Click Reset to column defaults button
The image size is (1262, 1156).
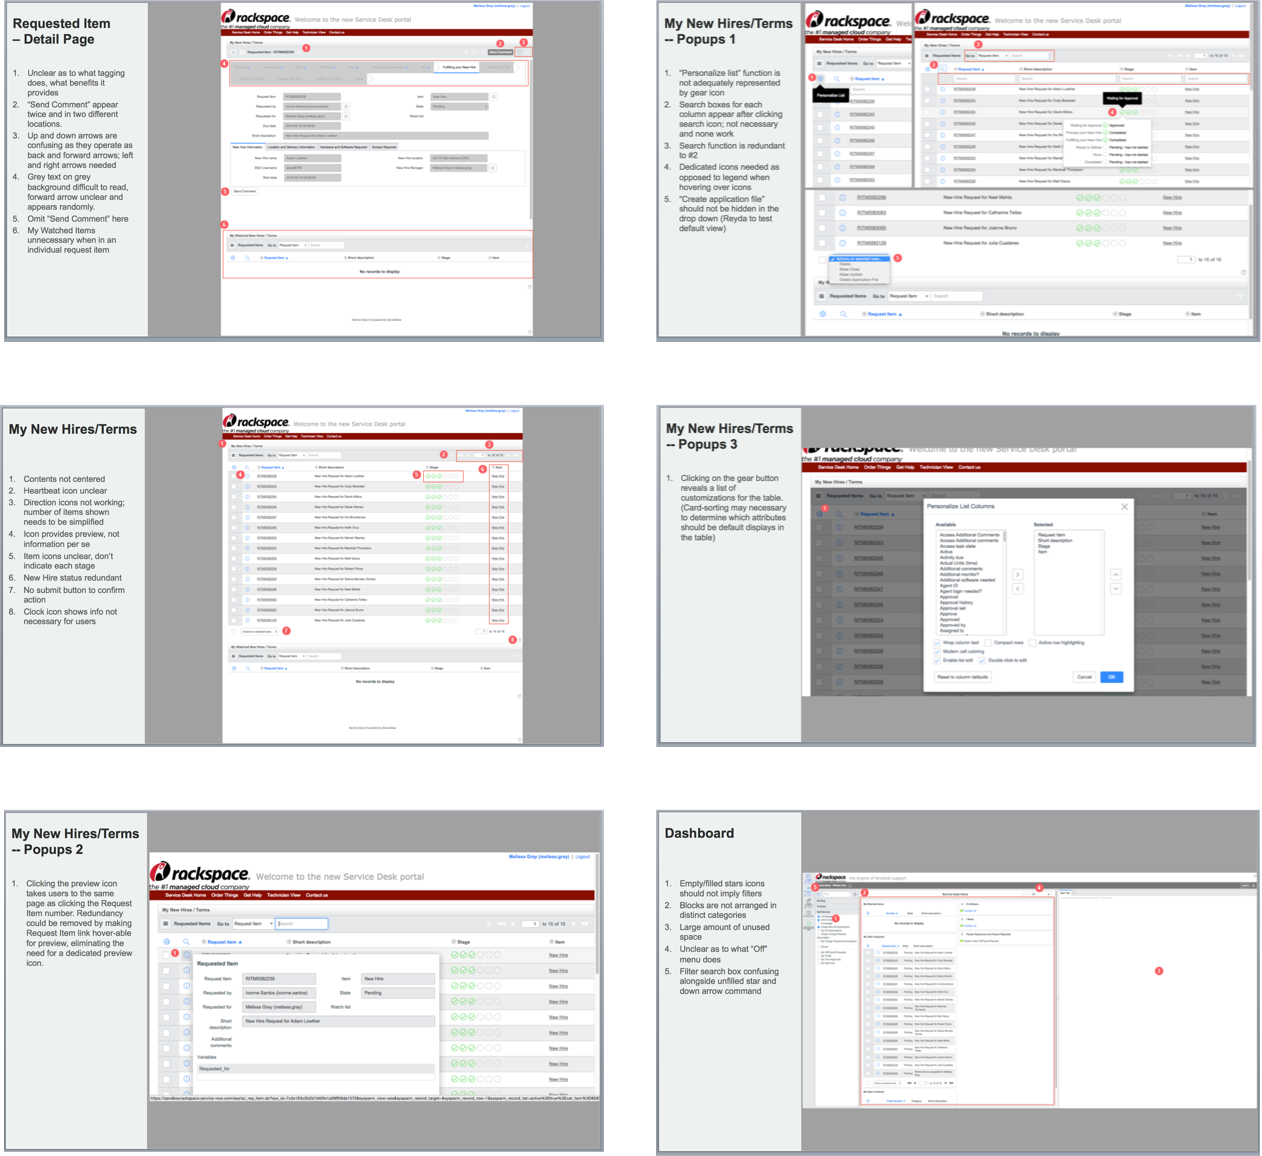click(x=963, y=677)
